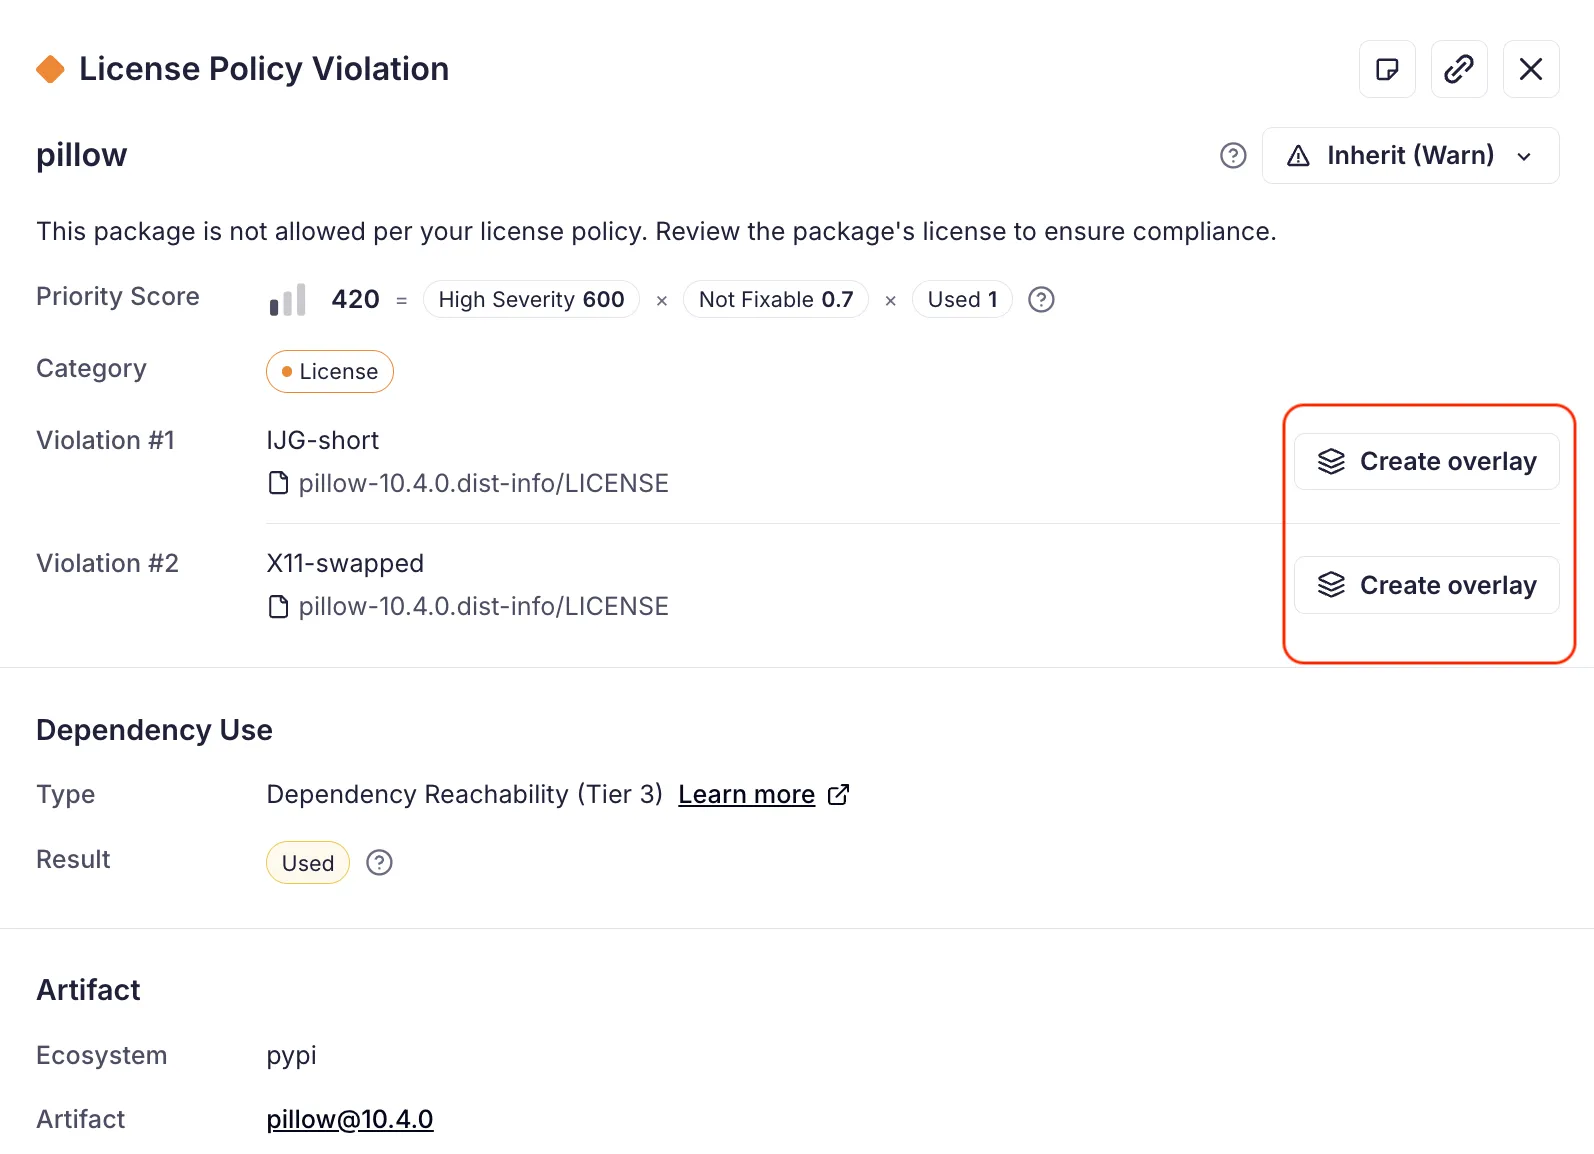
Task: Open the LICENSE file under Violation #1
Action: (483, 484)
